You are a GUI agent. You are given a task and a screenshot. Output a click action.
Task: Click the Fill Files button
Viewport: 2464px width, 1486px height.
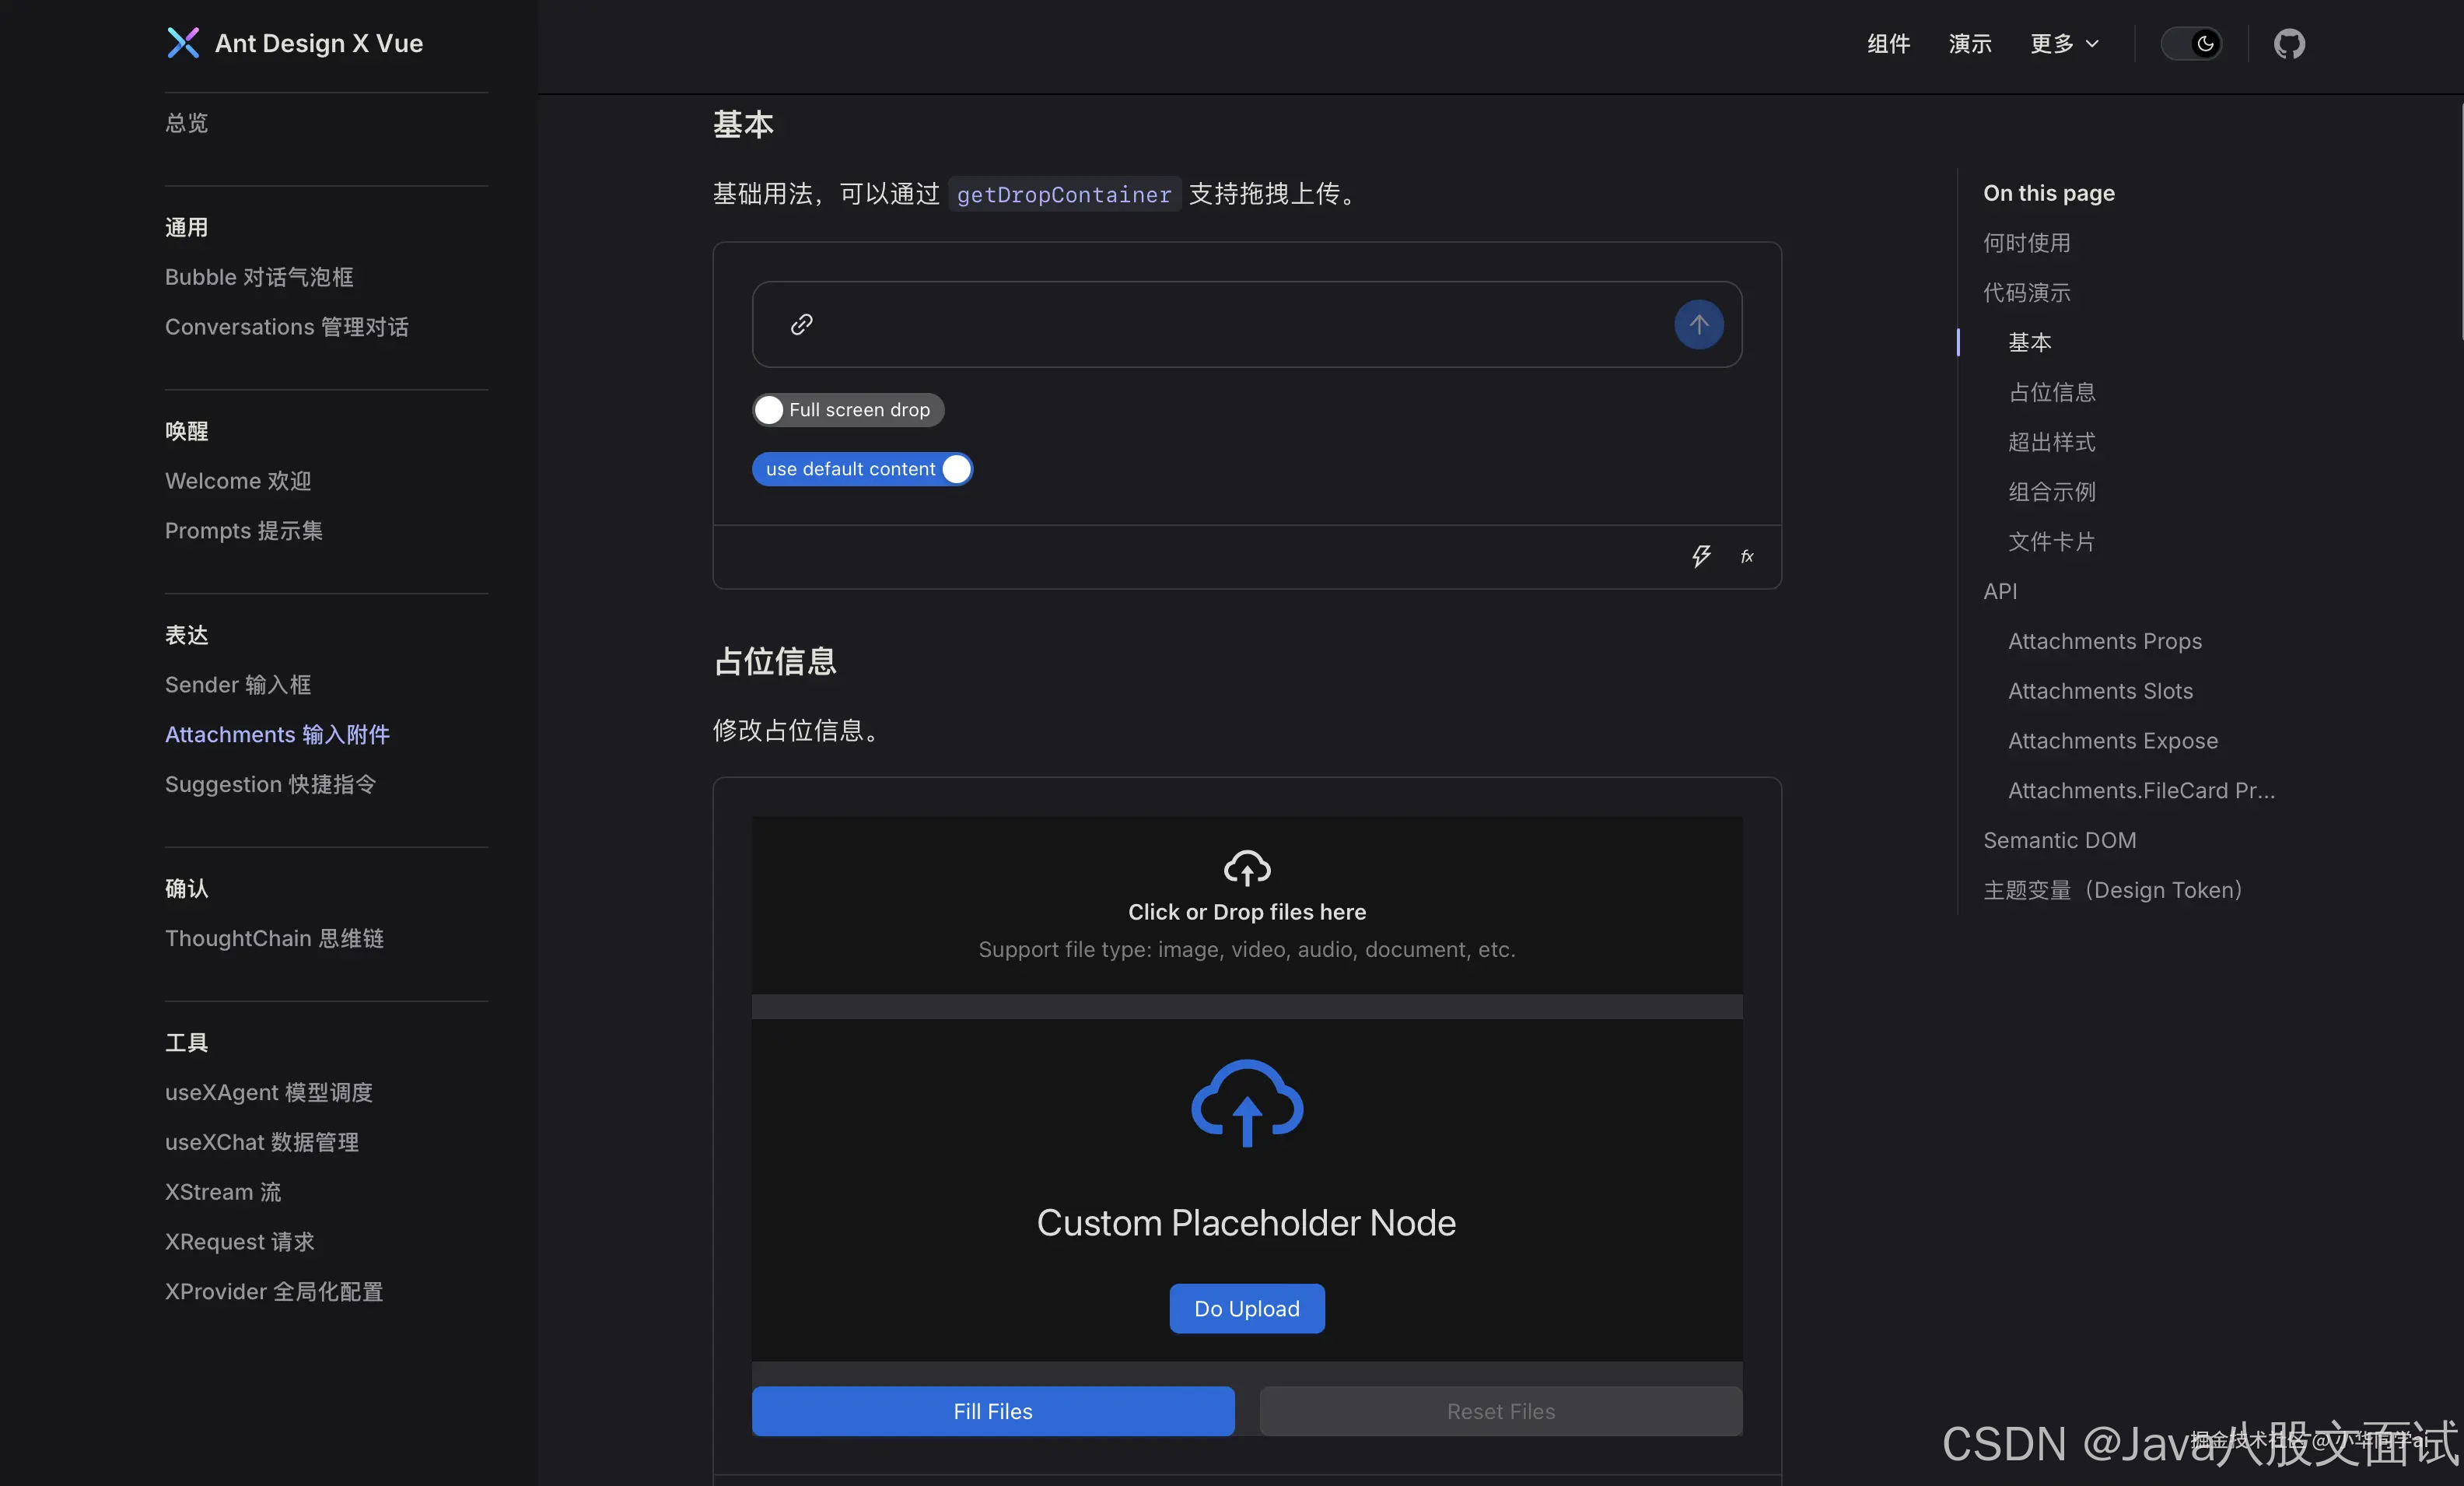pos(992,1411)
